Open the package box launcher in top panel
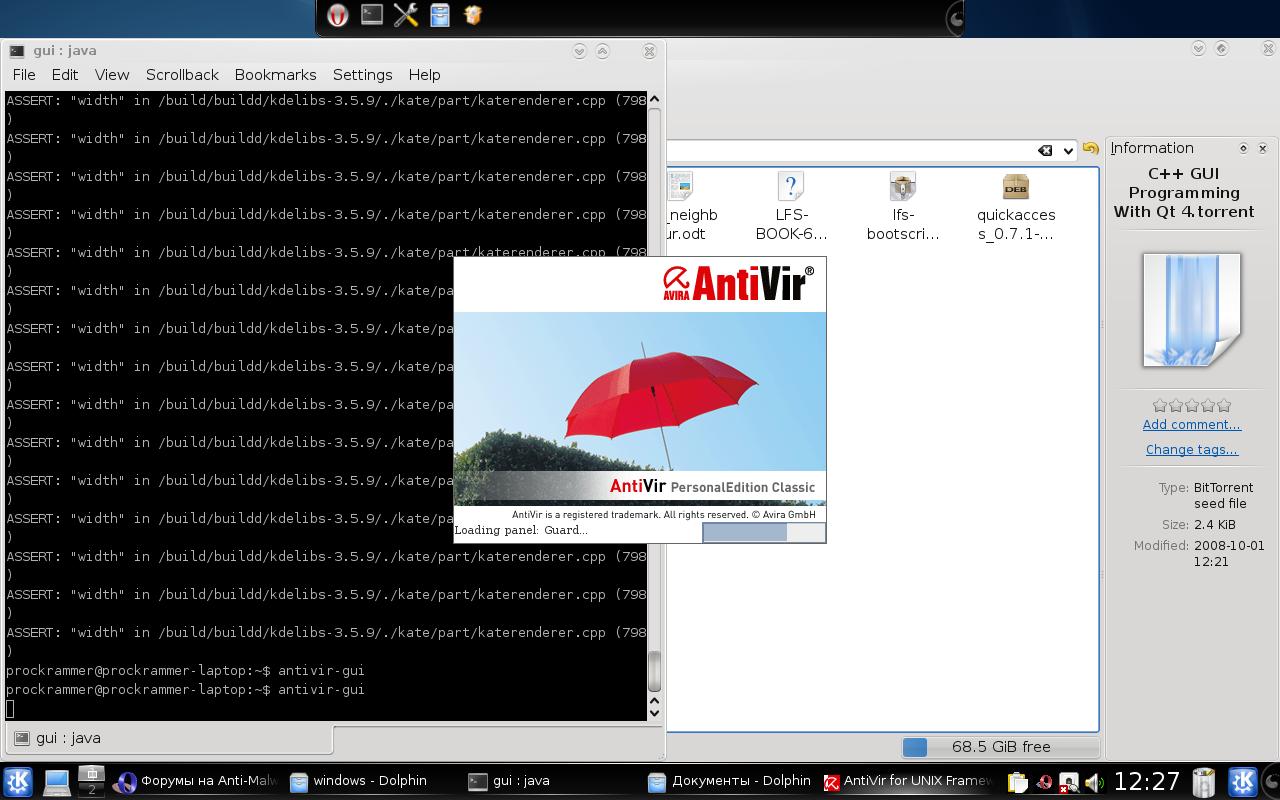This screenshot has height=800, width=1280. pyautogui.click(x=473, y=15)
